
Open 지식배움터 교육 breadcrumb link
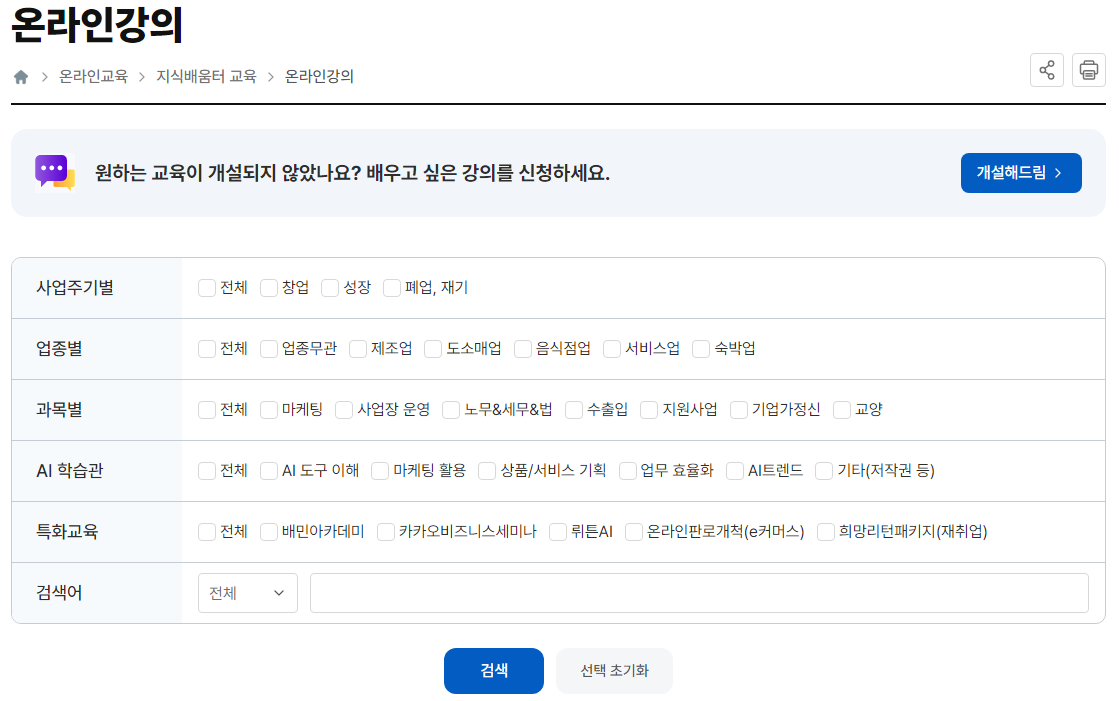pos(206,76)
